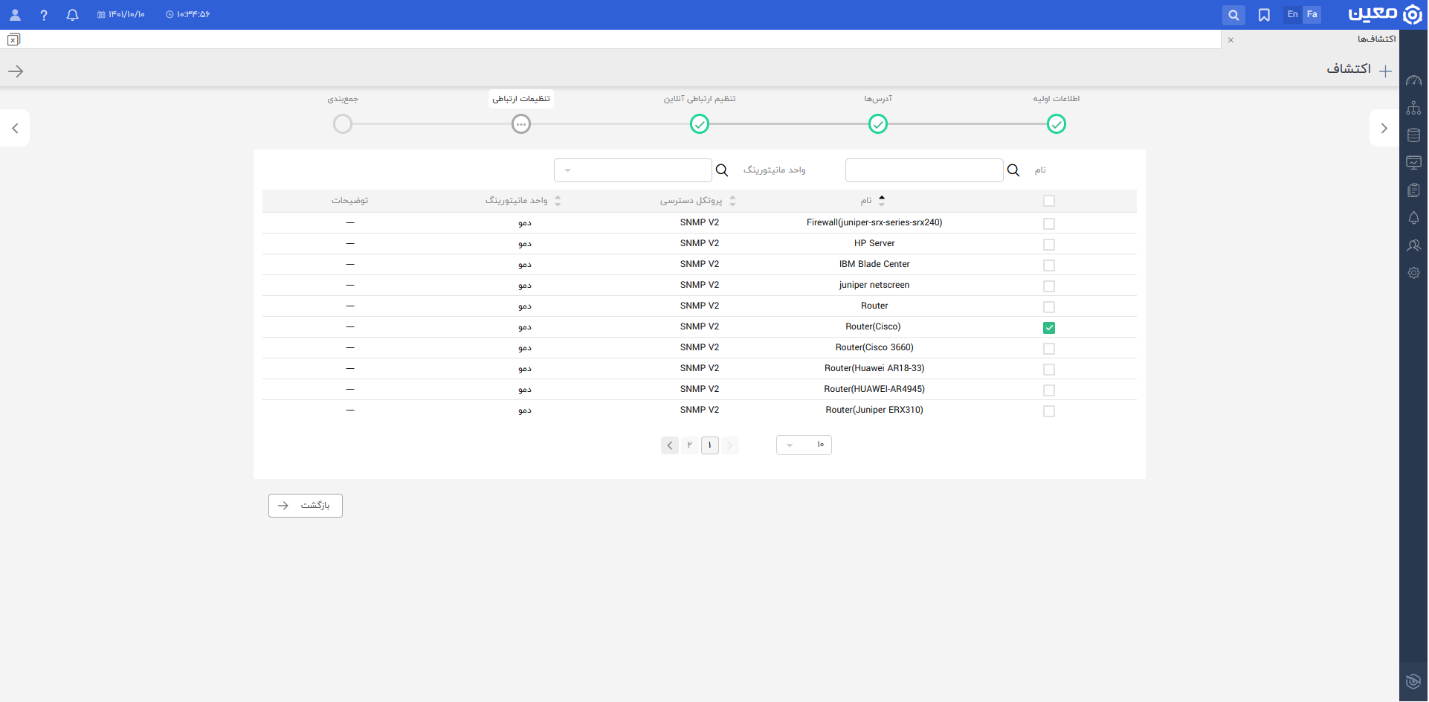This screenshot has width=1429, height=702.
Task: Check the juniper netscreen row checkbox
Action: (x=1049, y=287)
